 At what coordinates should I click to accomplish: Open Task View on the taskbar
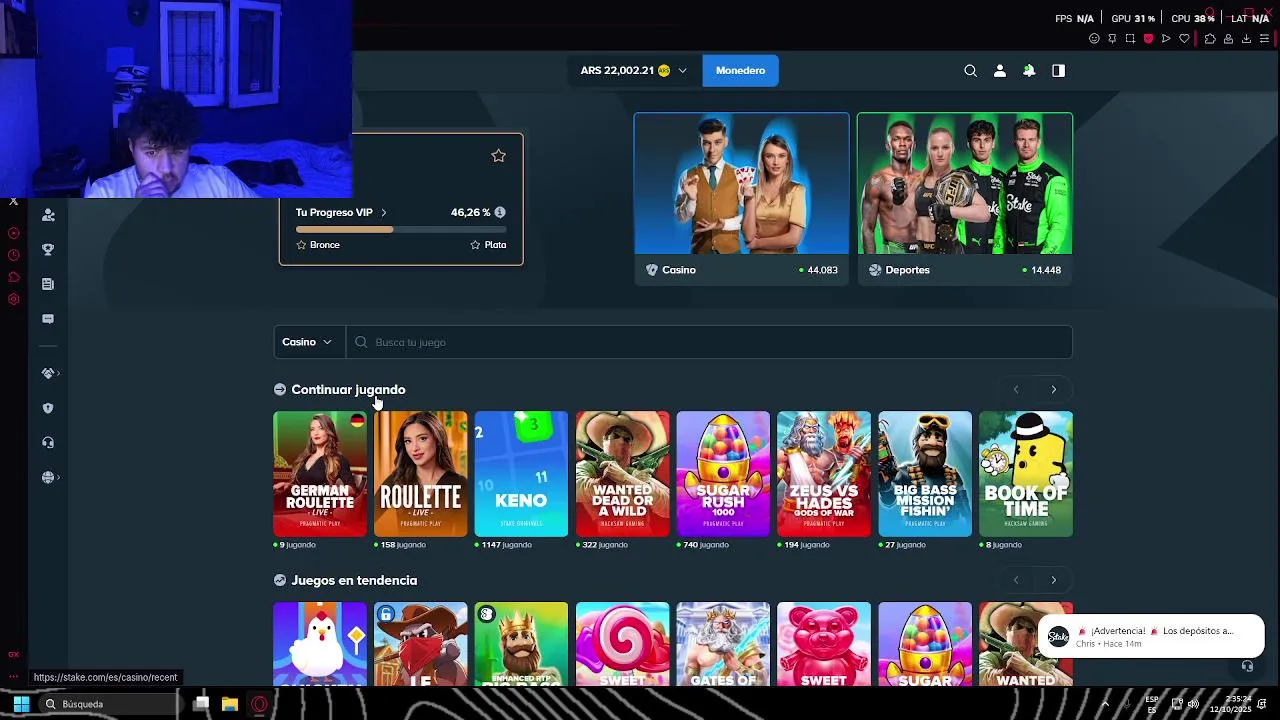pyautogui.click(x=201, y=704)
